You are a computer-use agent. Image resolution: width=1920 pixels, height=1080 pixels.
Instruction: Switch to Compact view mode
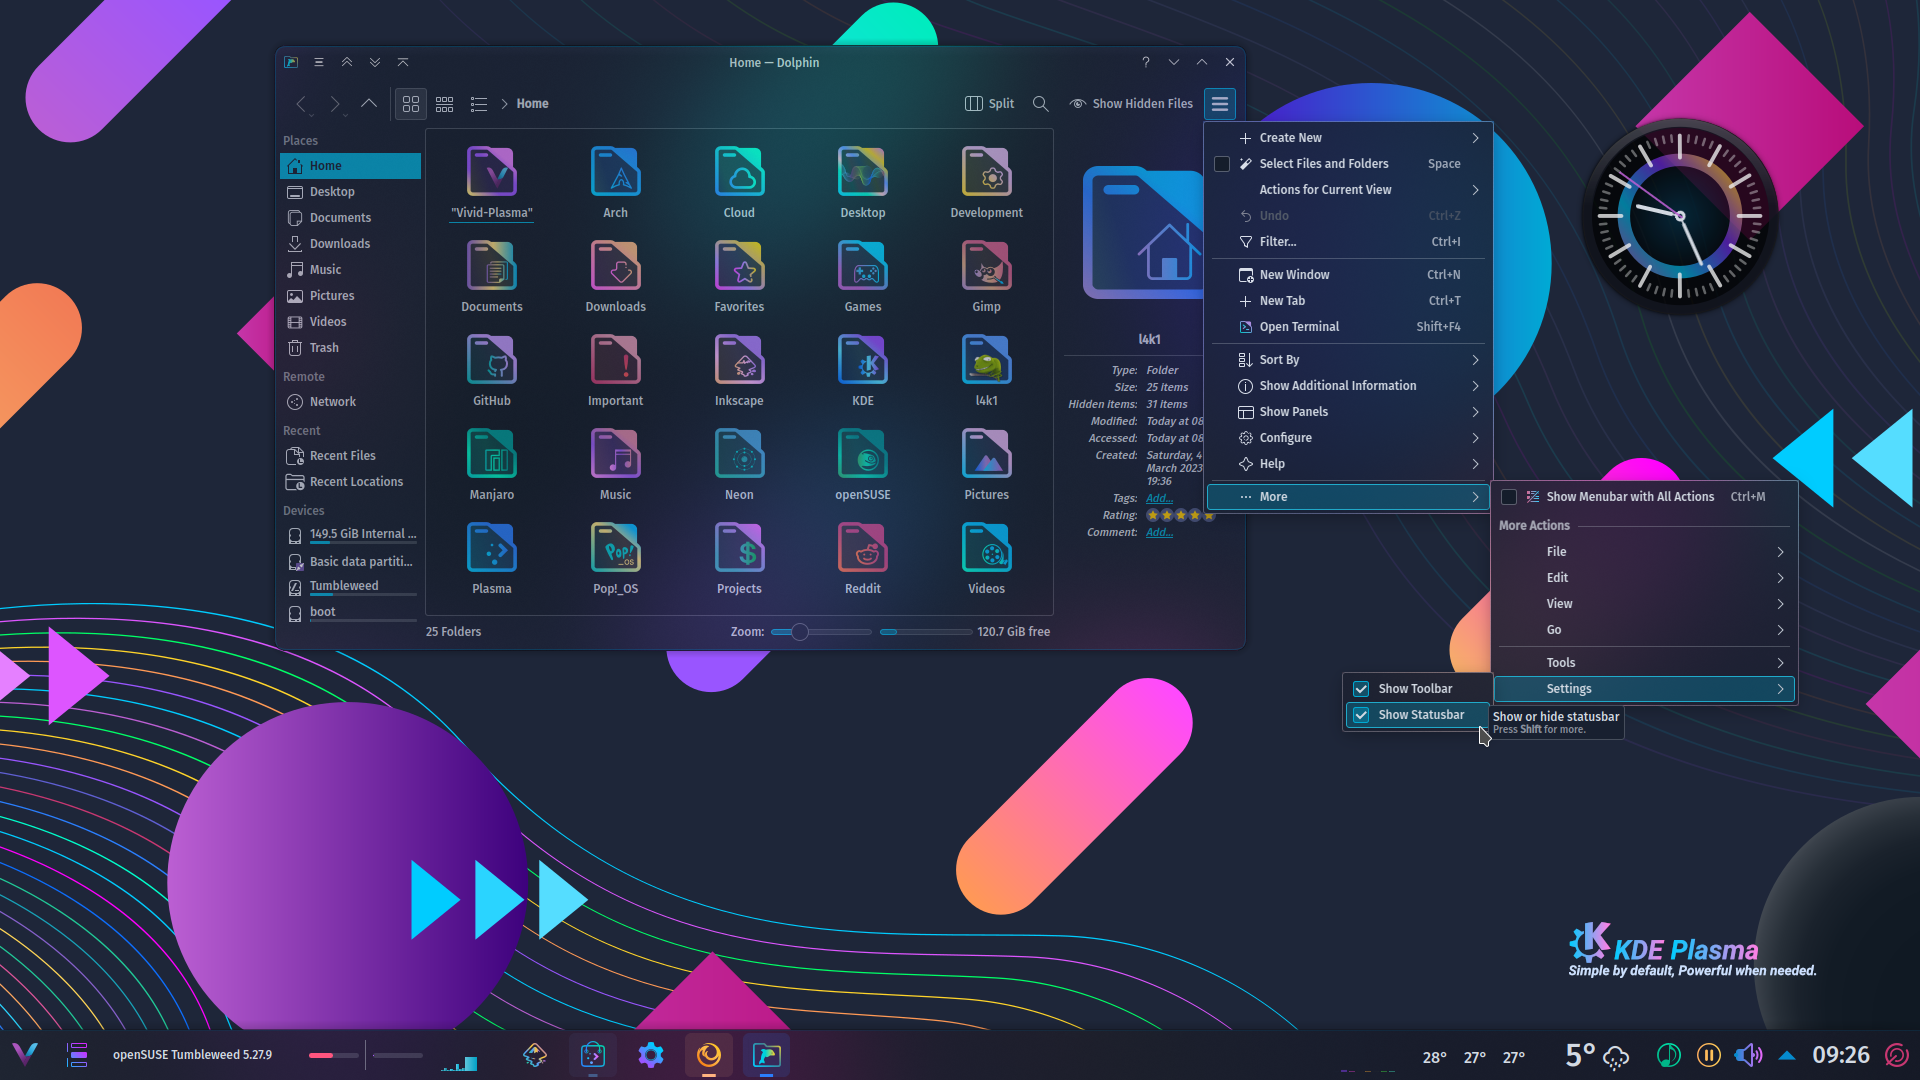(x=445, y=104)
